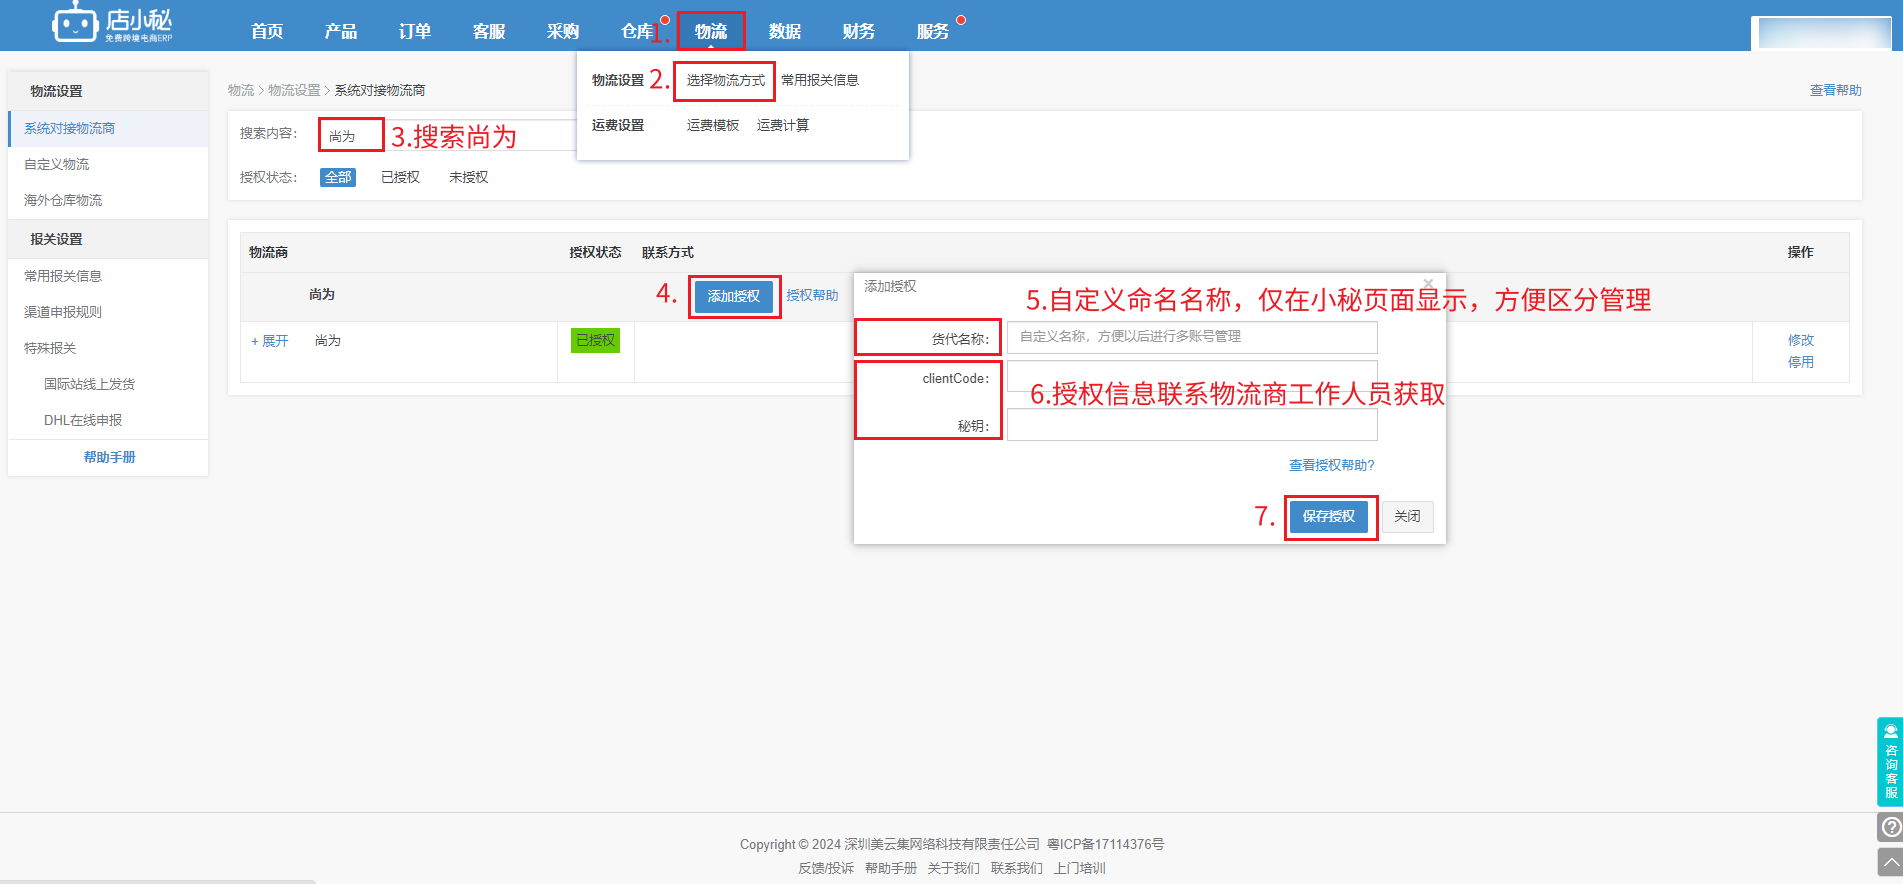
Task: Open the 采购 top menu
Action: click(563, 31)
